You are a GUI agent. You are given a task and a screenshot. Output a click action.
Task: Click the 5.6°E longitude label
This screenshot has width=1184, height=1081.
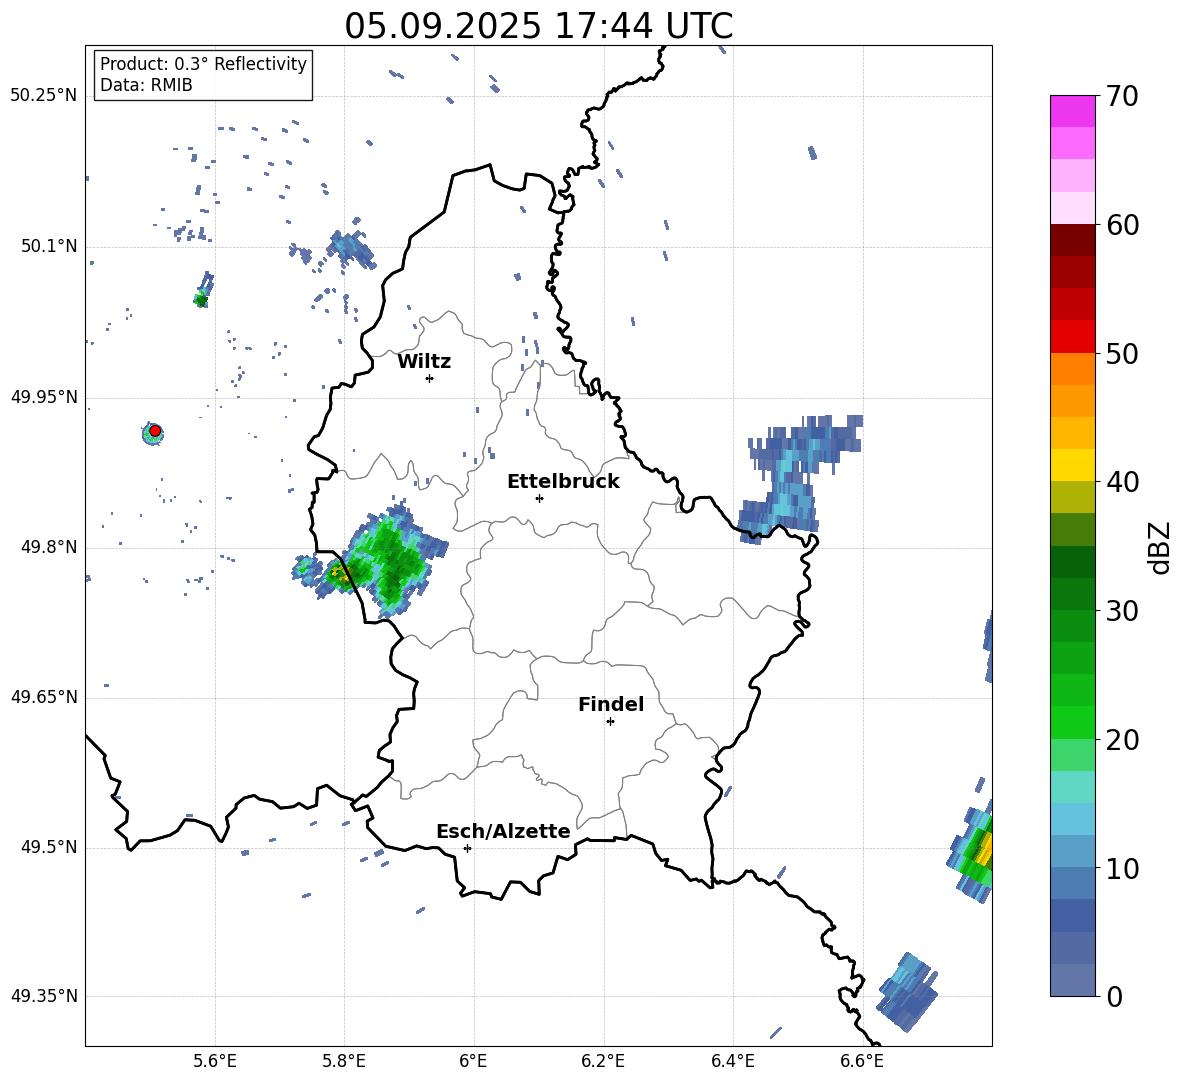point(215,1061)
